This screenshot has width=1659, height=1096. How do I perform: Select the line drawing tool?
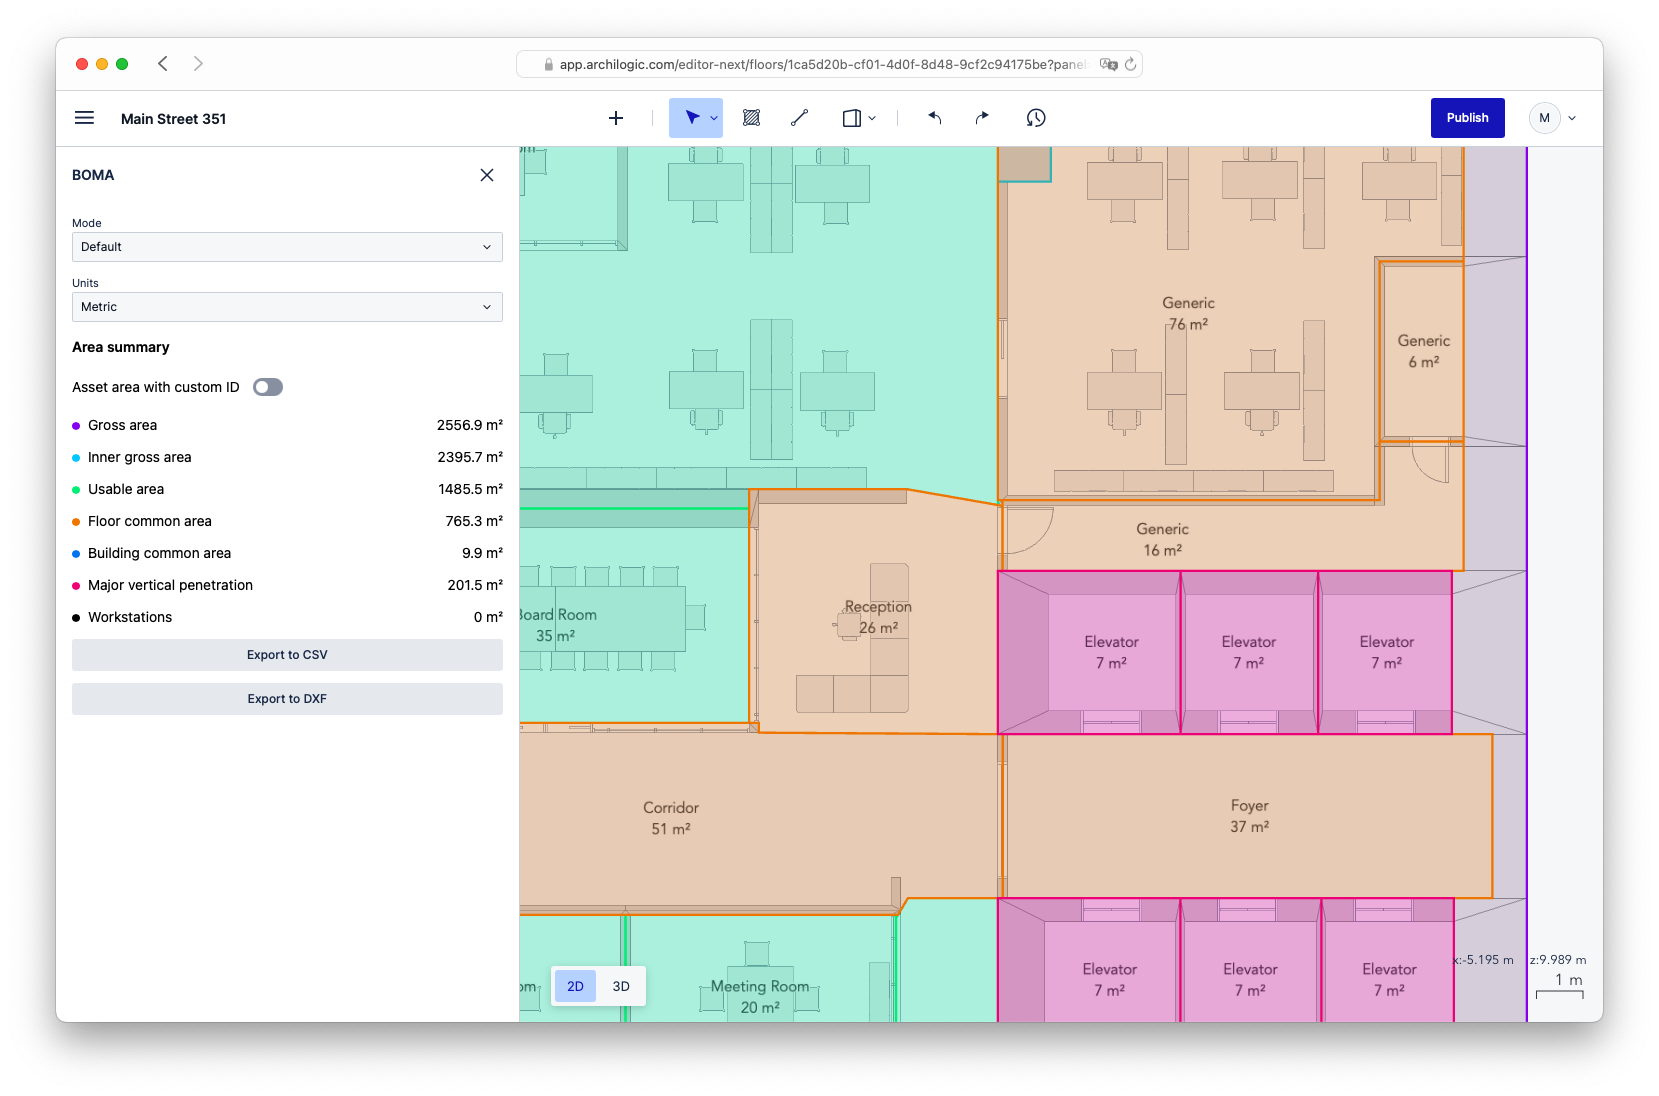799,118
